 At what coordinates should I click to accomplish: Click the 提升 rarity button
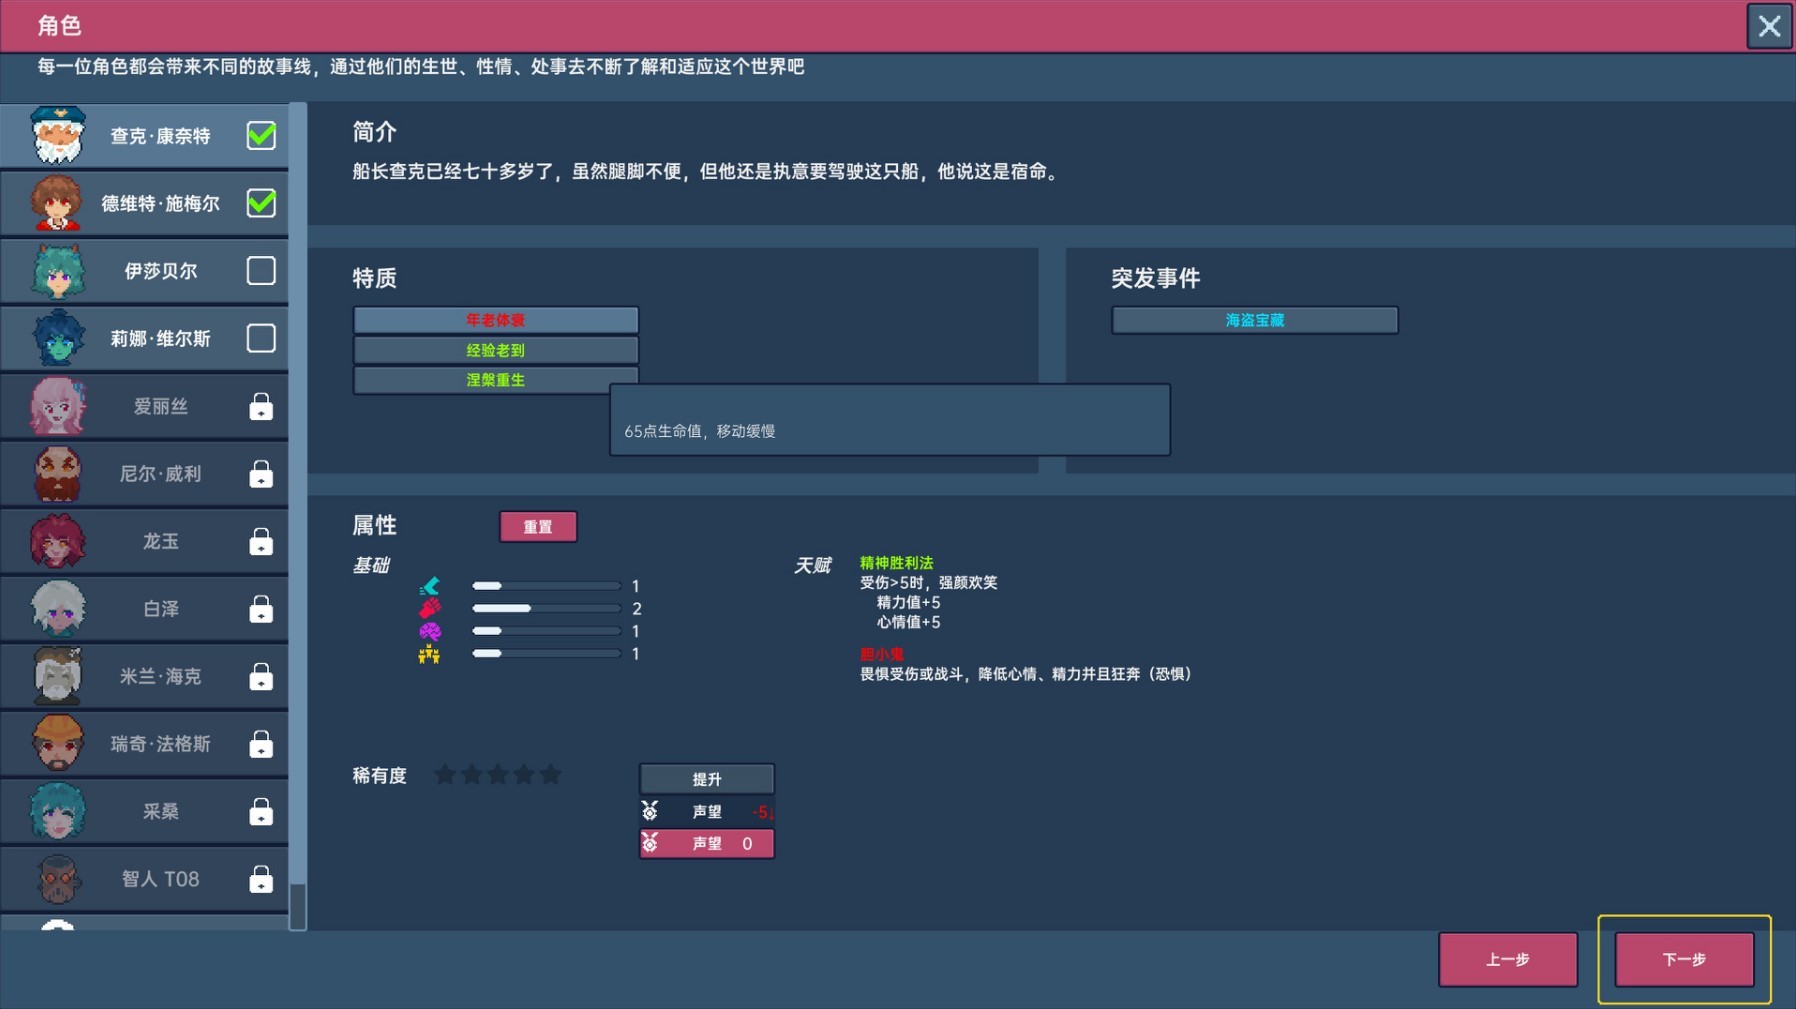coord(707,778)
